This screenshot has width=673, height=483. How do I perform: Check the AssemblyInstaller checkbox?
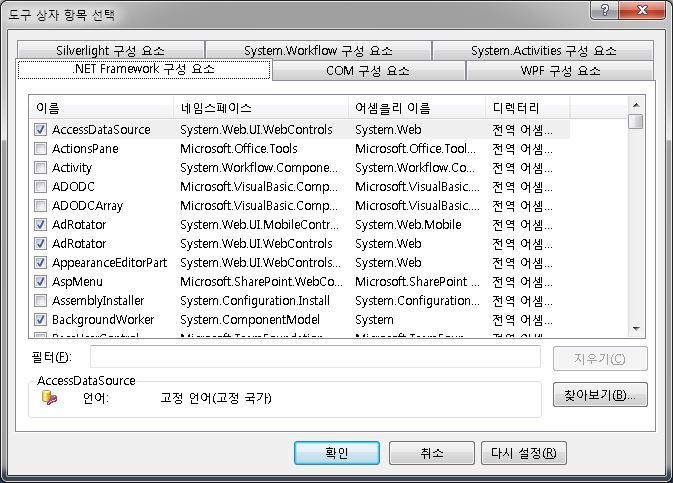click(40, 301)
